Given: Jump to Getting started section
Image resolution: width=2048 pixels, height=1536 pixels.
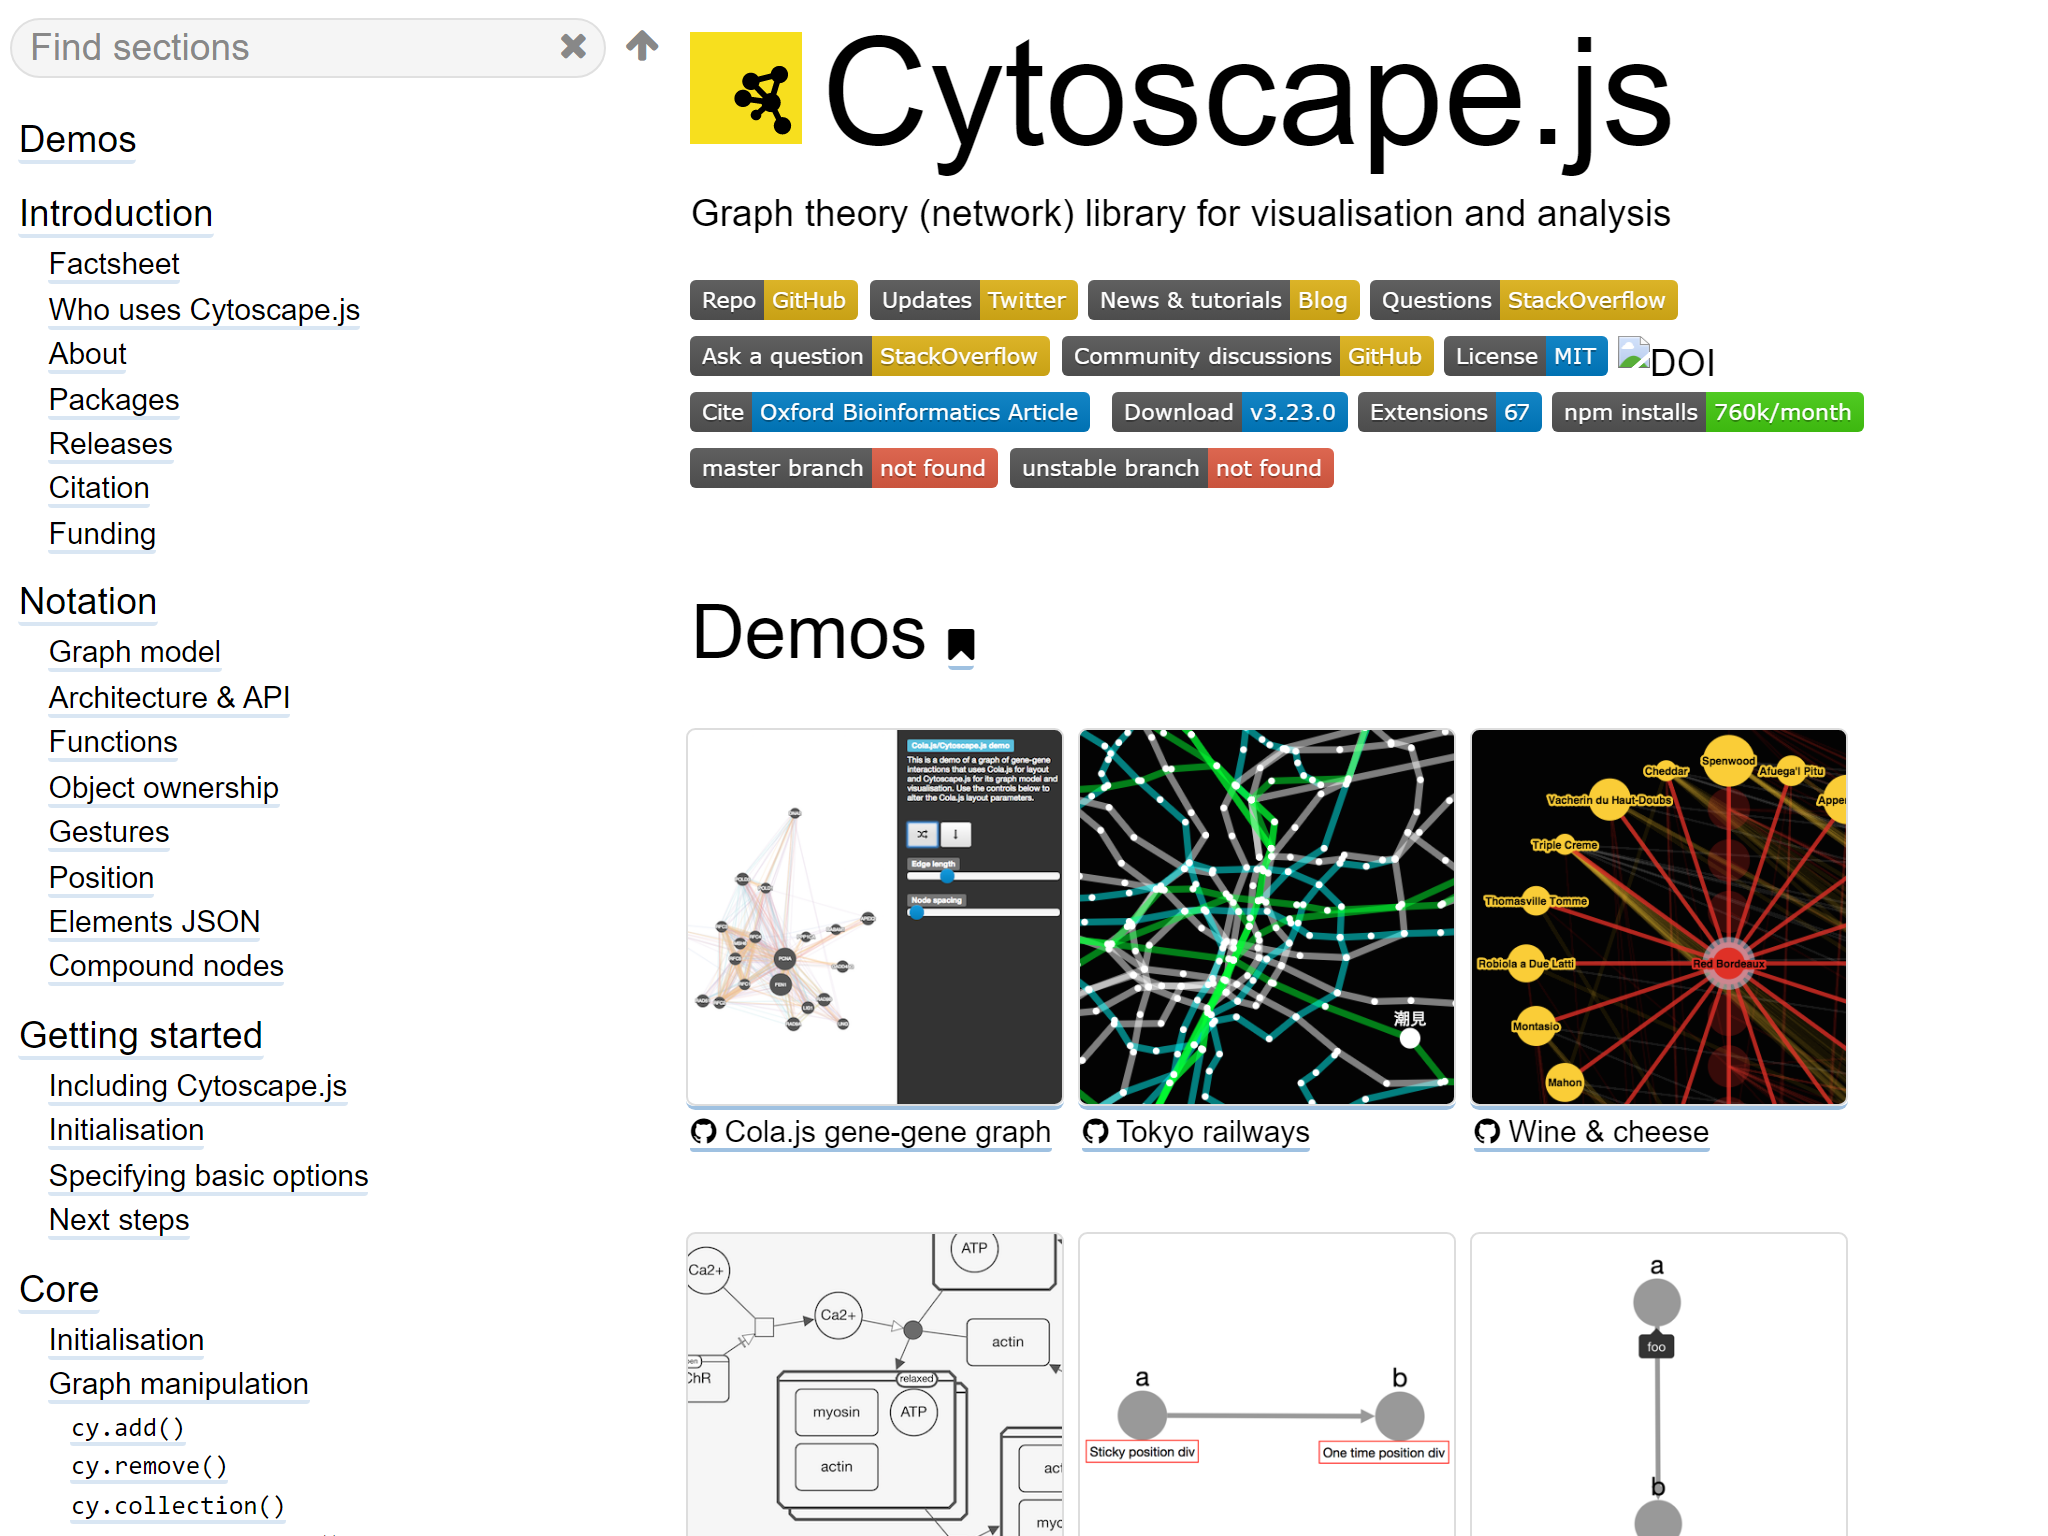Looking at the screenshot, I should (x=141, y=1035).
